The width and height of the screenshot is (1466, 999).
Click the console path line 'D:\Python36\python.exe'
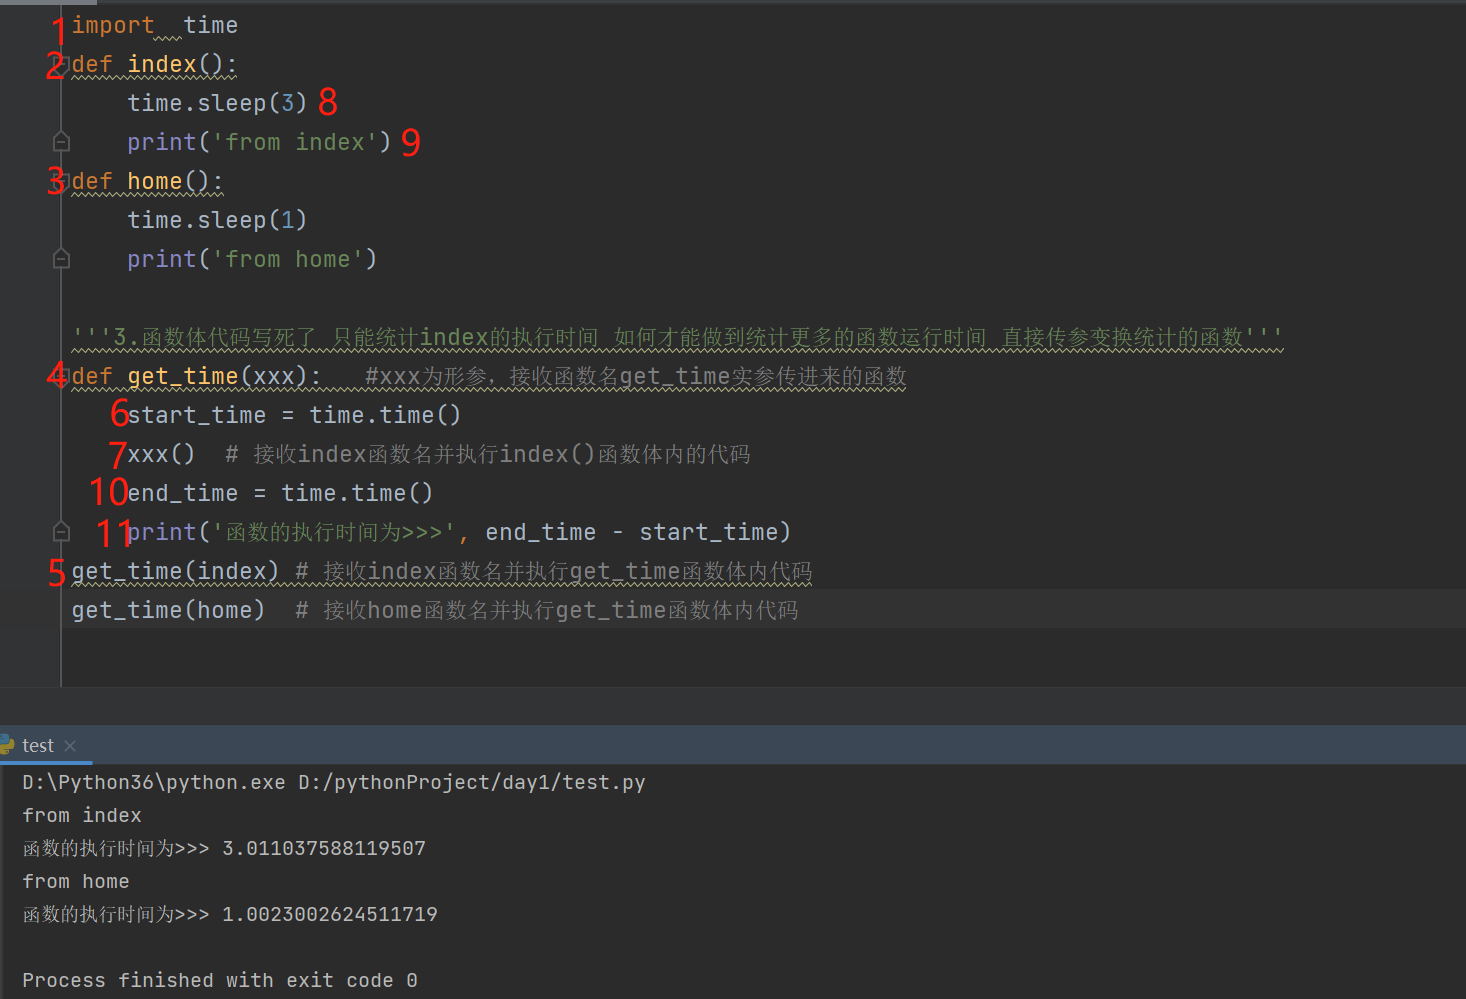pos(334,783)
